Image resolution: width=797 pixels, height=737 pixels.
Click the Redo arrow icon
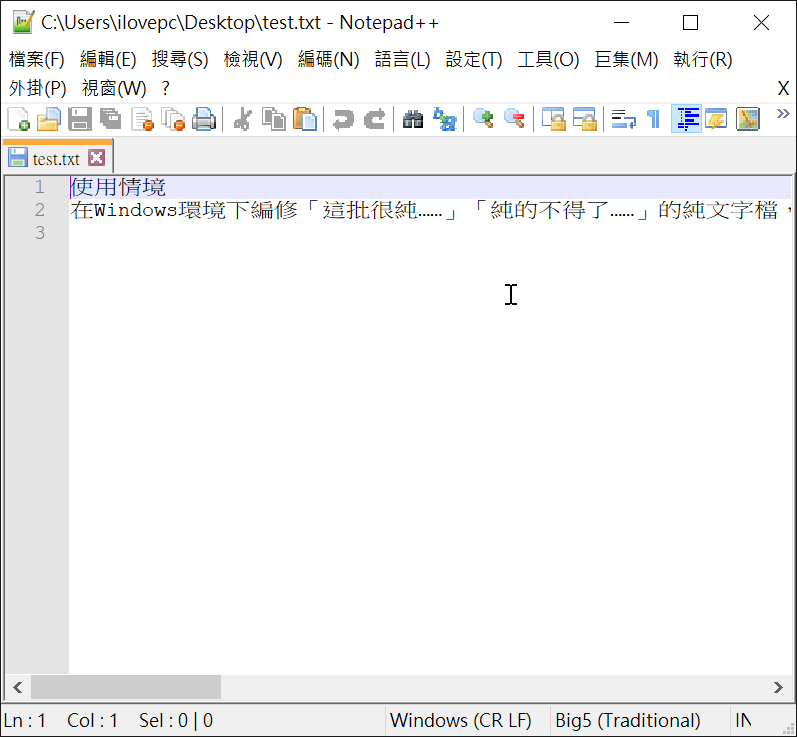point(375,119)
